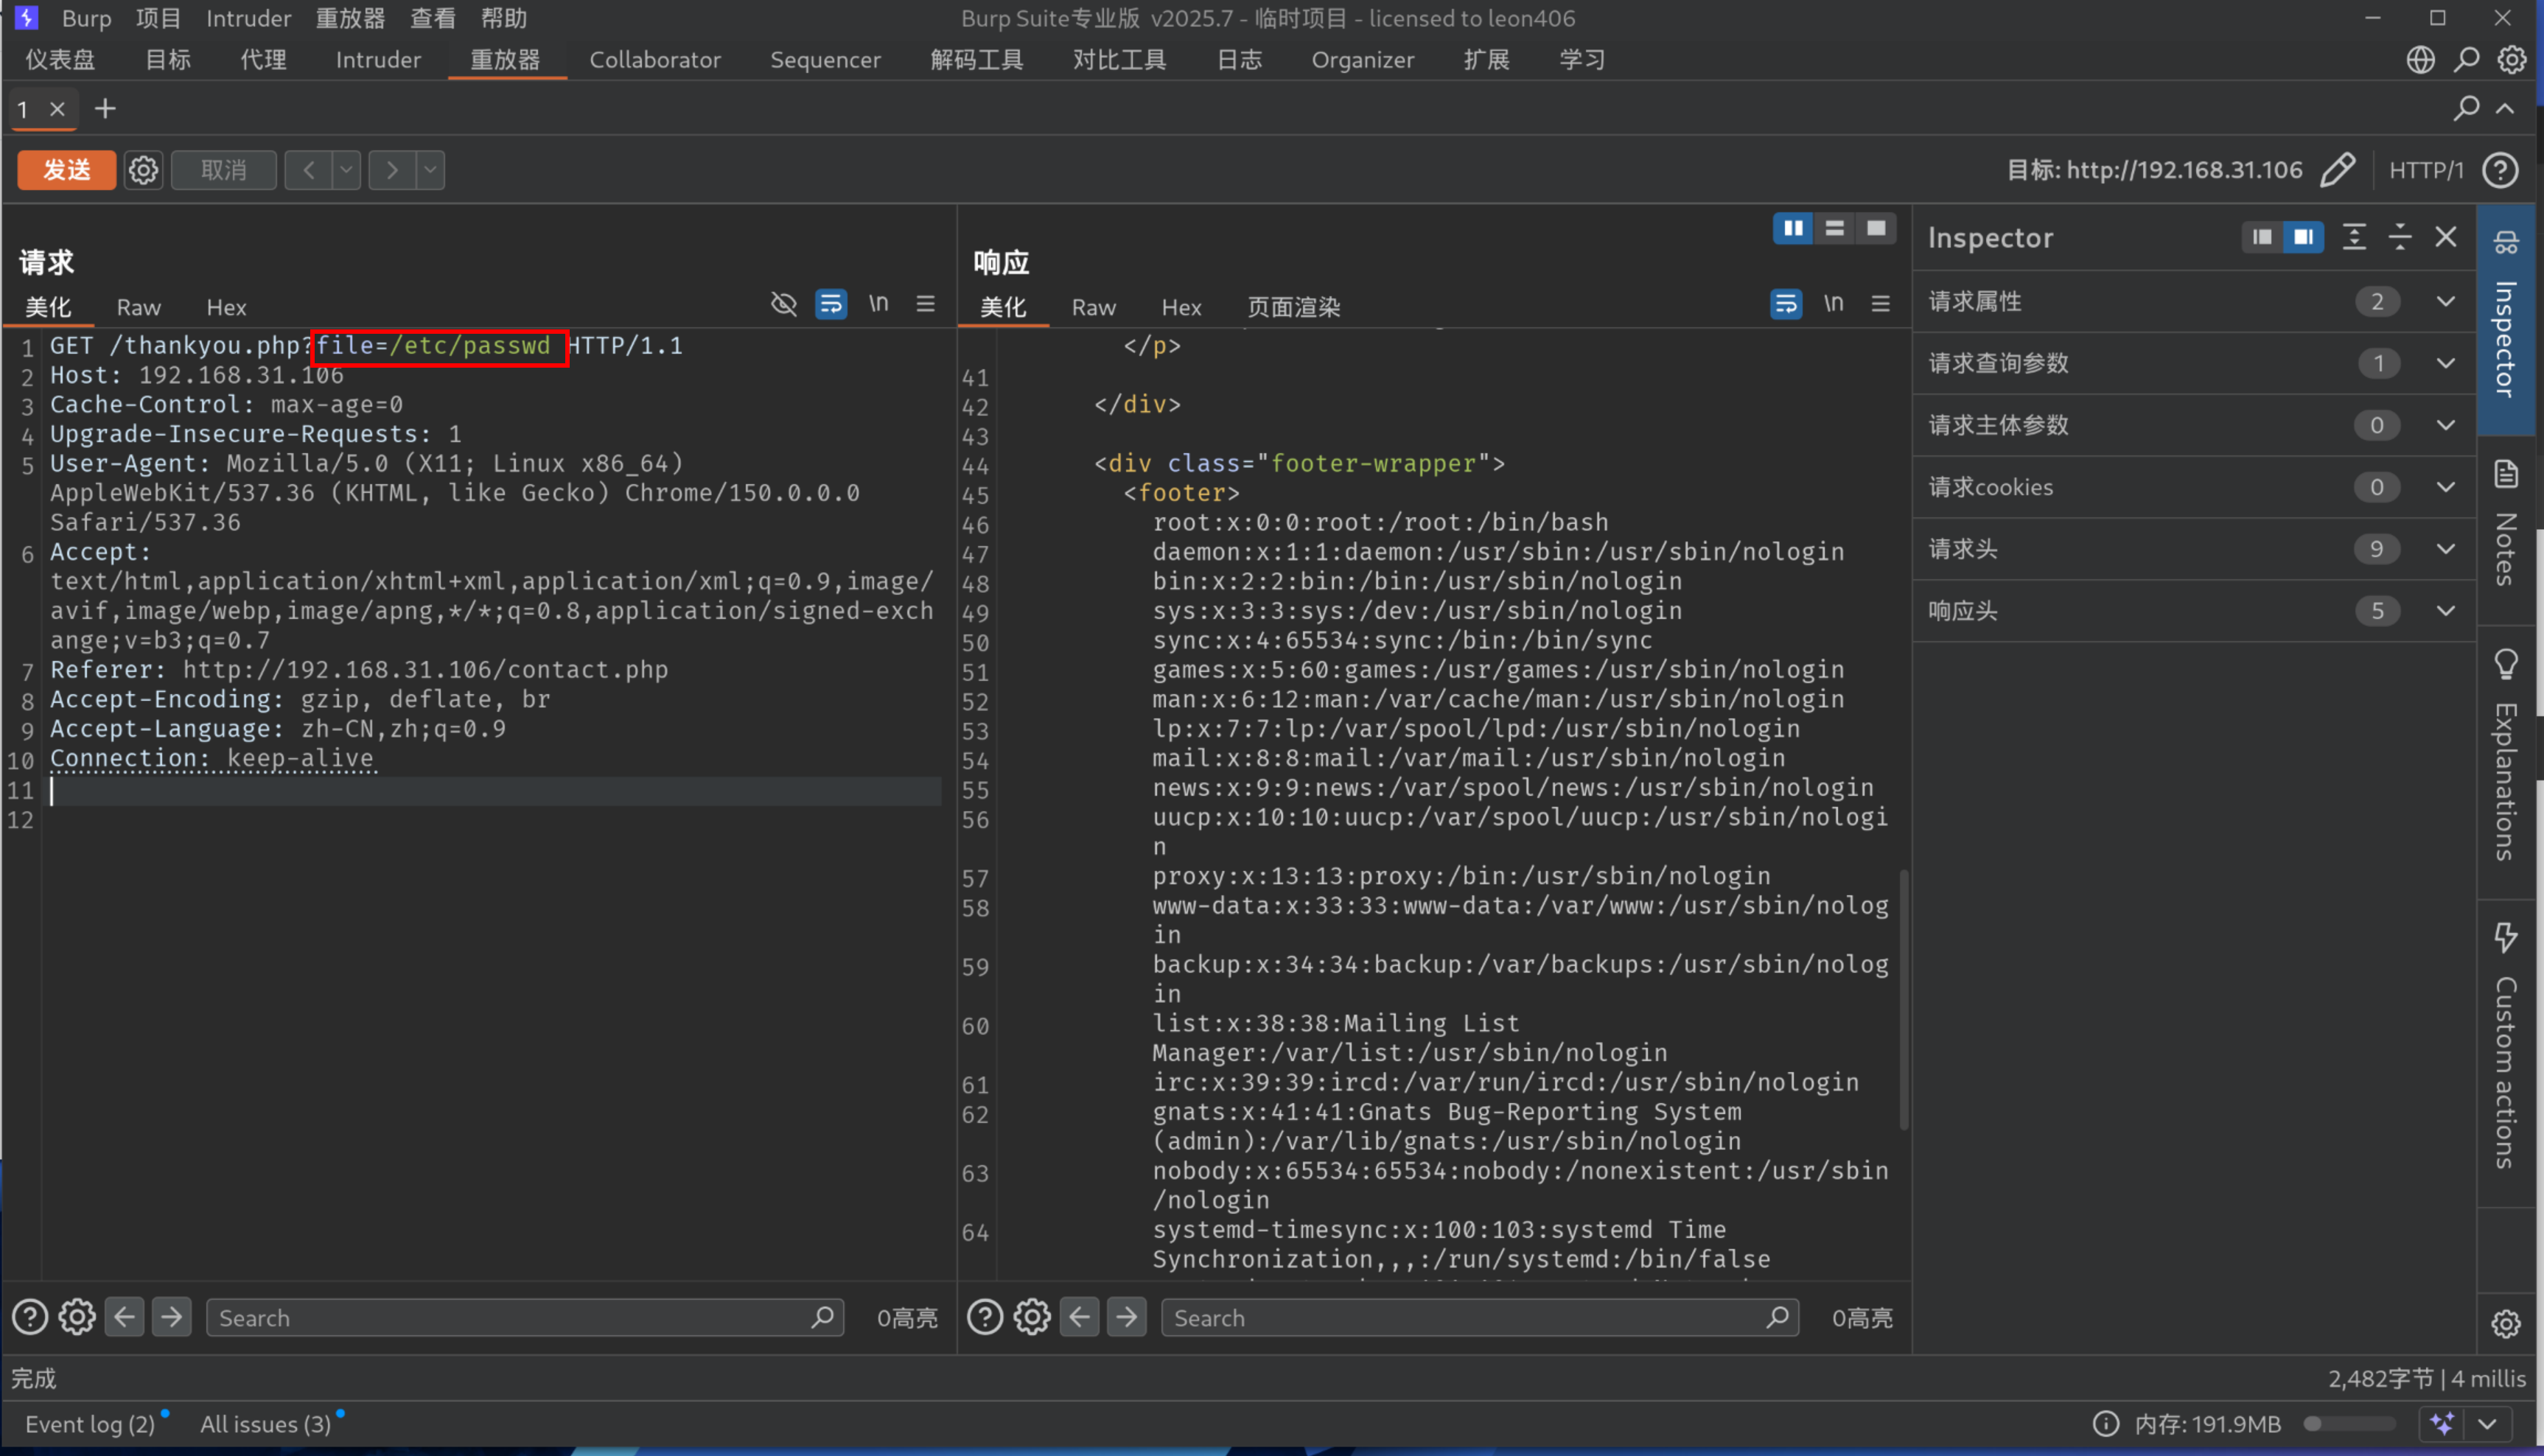
Task: Jump to the previous request search match
Action: [125, 1317]
